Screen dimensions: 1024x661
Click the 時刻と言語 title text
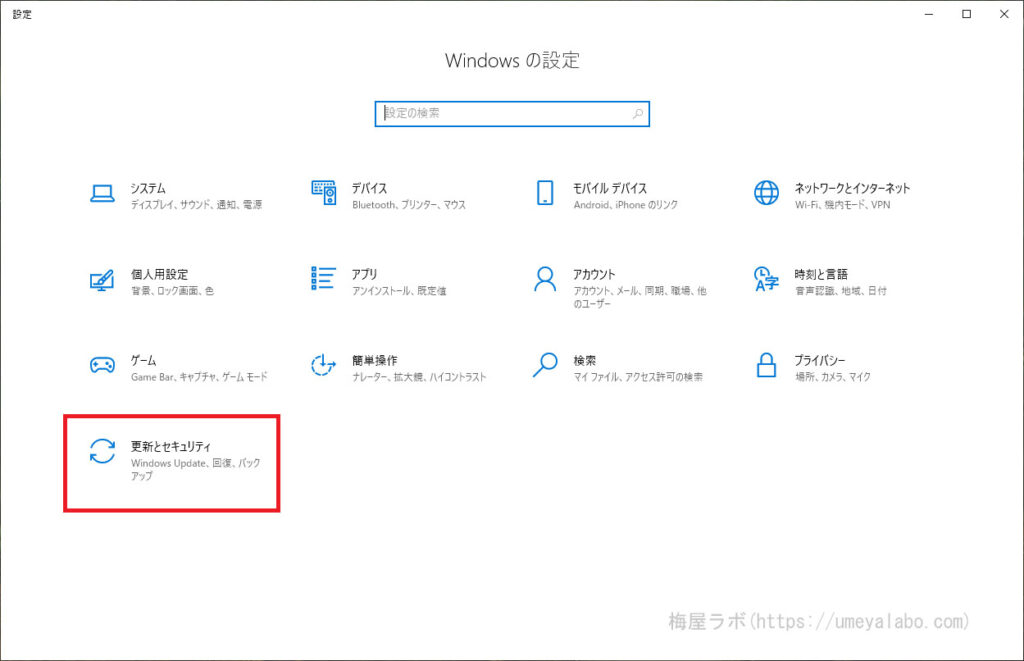coord(821,274)
